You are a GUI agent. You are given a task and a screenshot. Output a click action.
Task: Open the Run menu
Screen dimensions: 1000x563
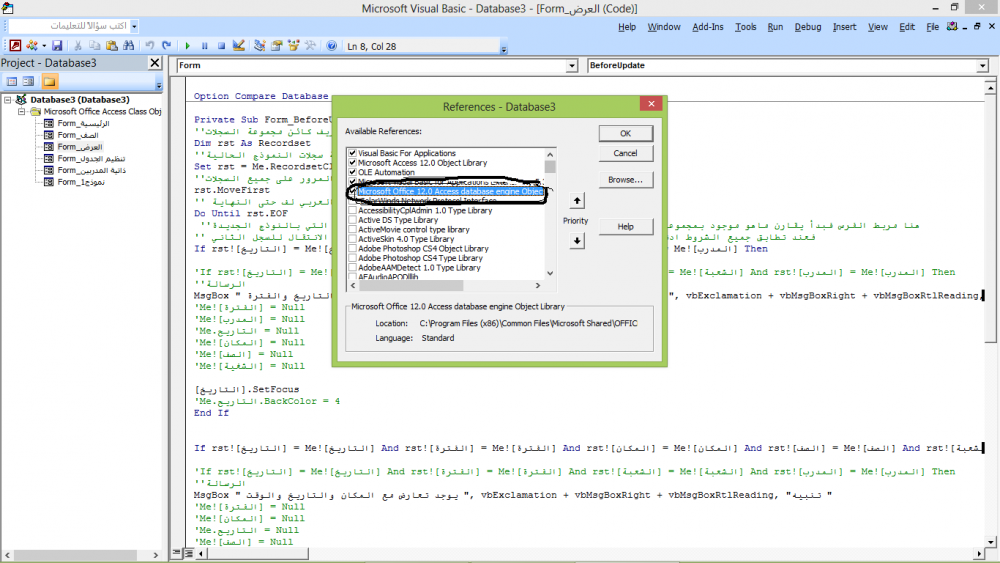[775, 27]
